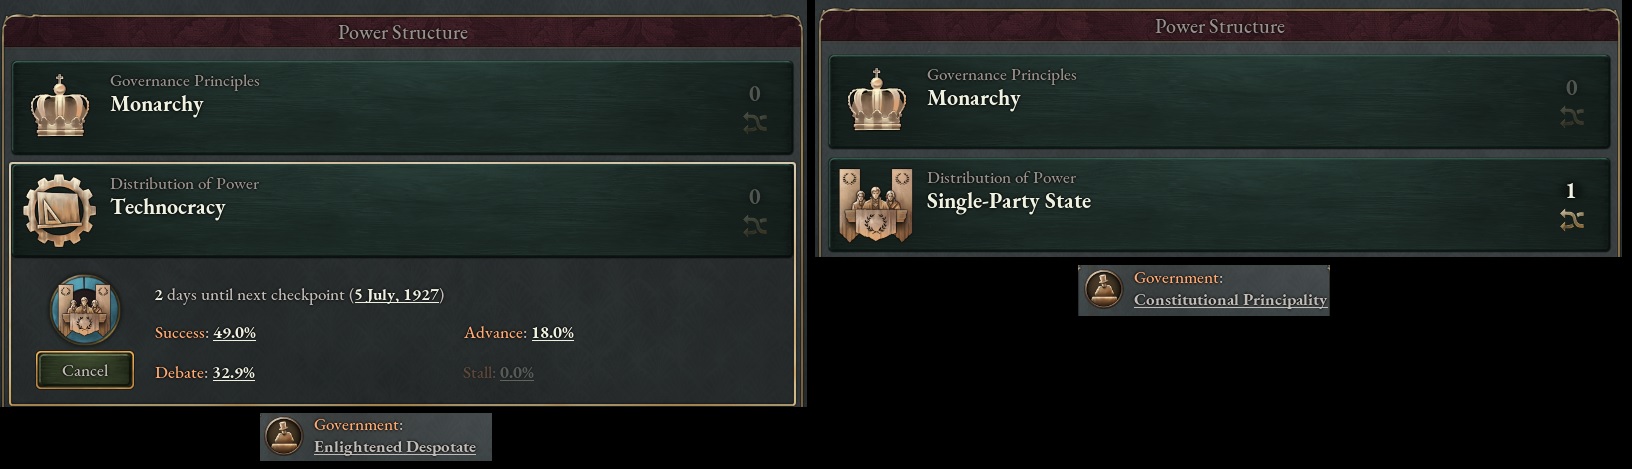Image resolution: width=1632 pixels, height=469 pixels.
Task: Click the shuffle arrows icon in Technocracy row
Action: pos(755,227)
